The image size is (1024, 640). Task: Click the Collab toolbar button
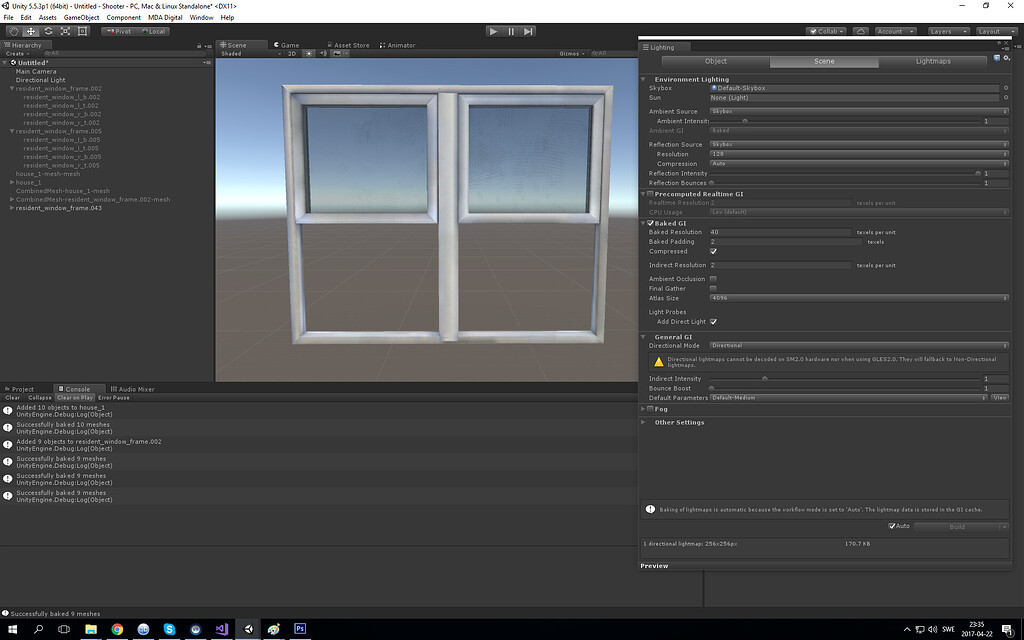826,31
